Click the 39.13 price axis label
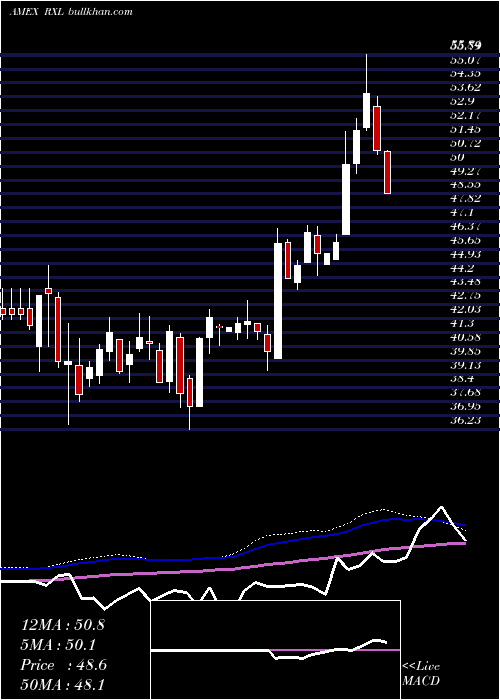The image size is (500, 700). (x=464, y=365)
